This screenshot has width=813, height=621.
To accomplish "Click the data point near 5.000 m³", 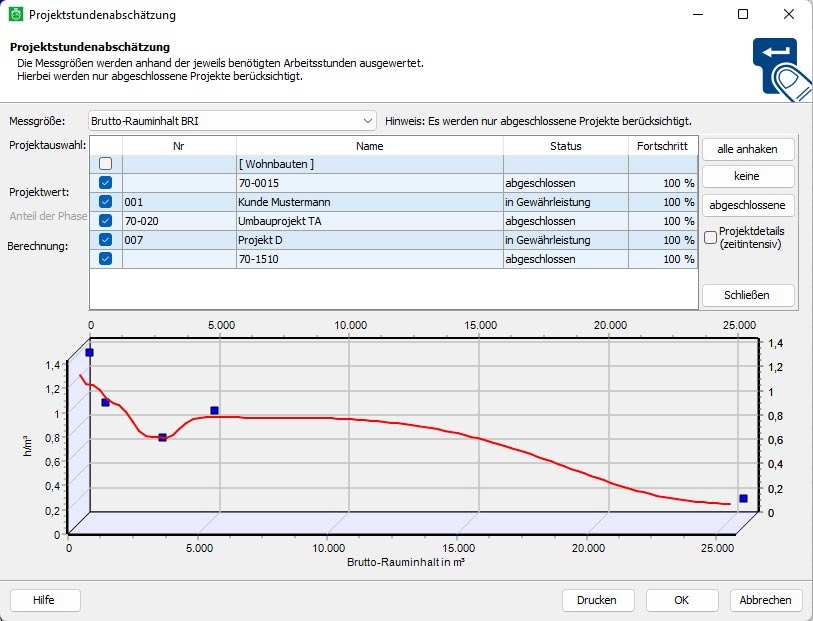I will [x=214, y=411].
